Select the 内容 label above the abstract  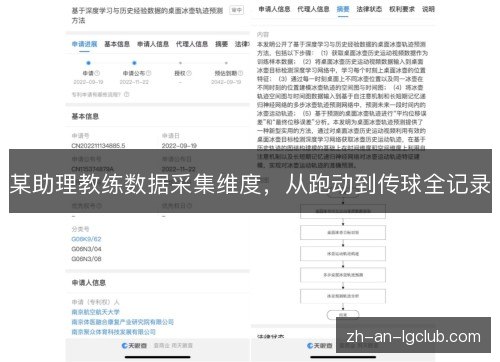click(263, 34)
